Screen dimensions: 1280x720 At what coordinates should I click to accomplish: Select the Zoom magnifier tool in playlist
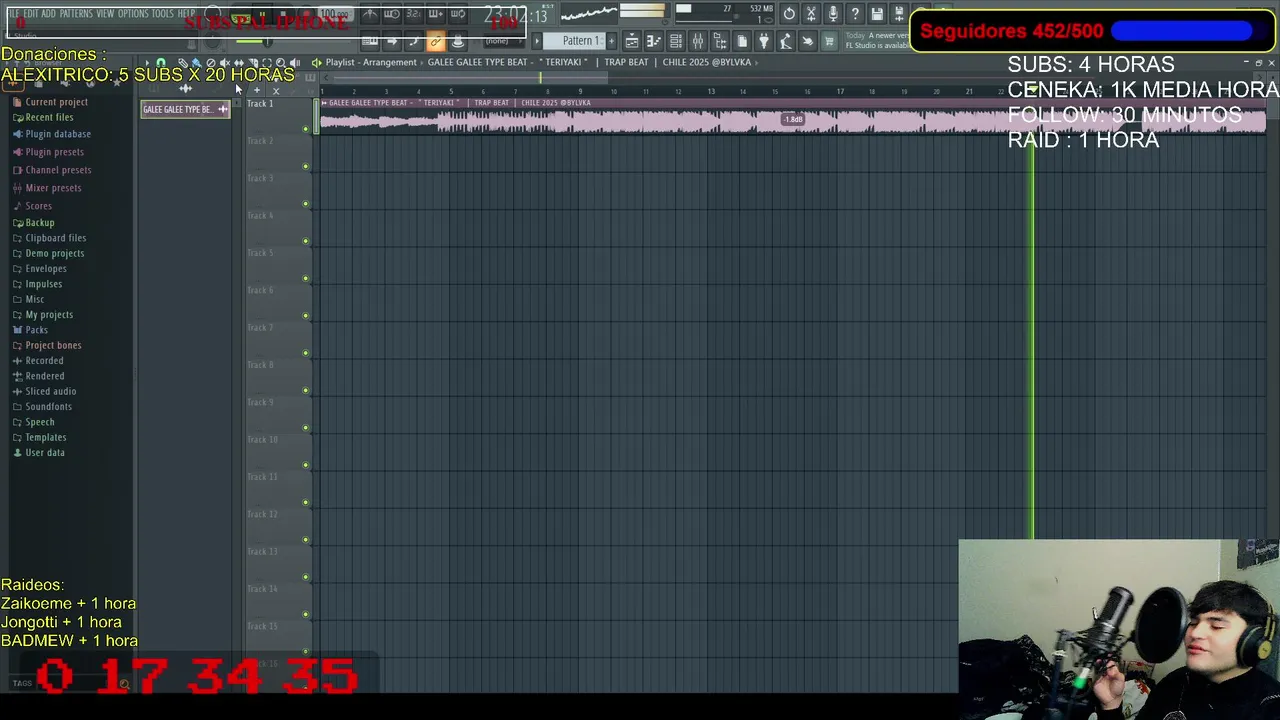(281, 62)
